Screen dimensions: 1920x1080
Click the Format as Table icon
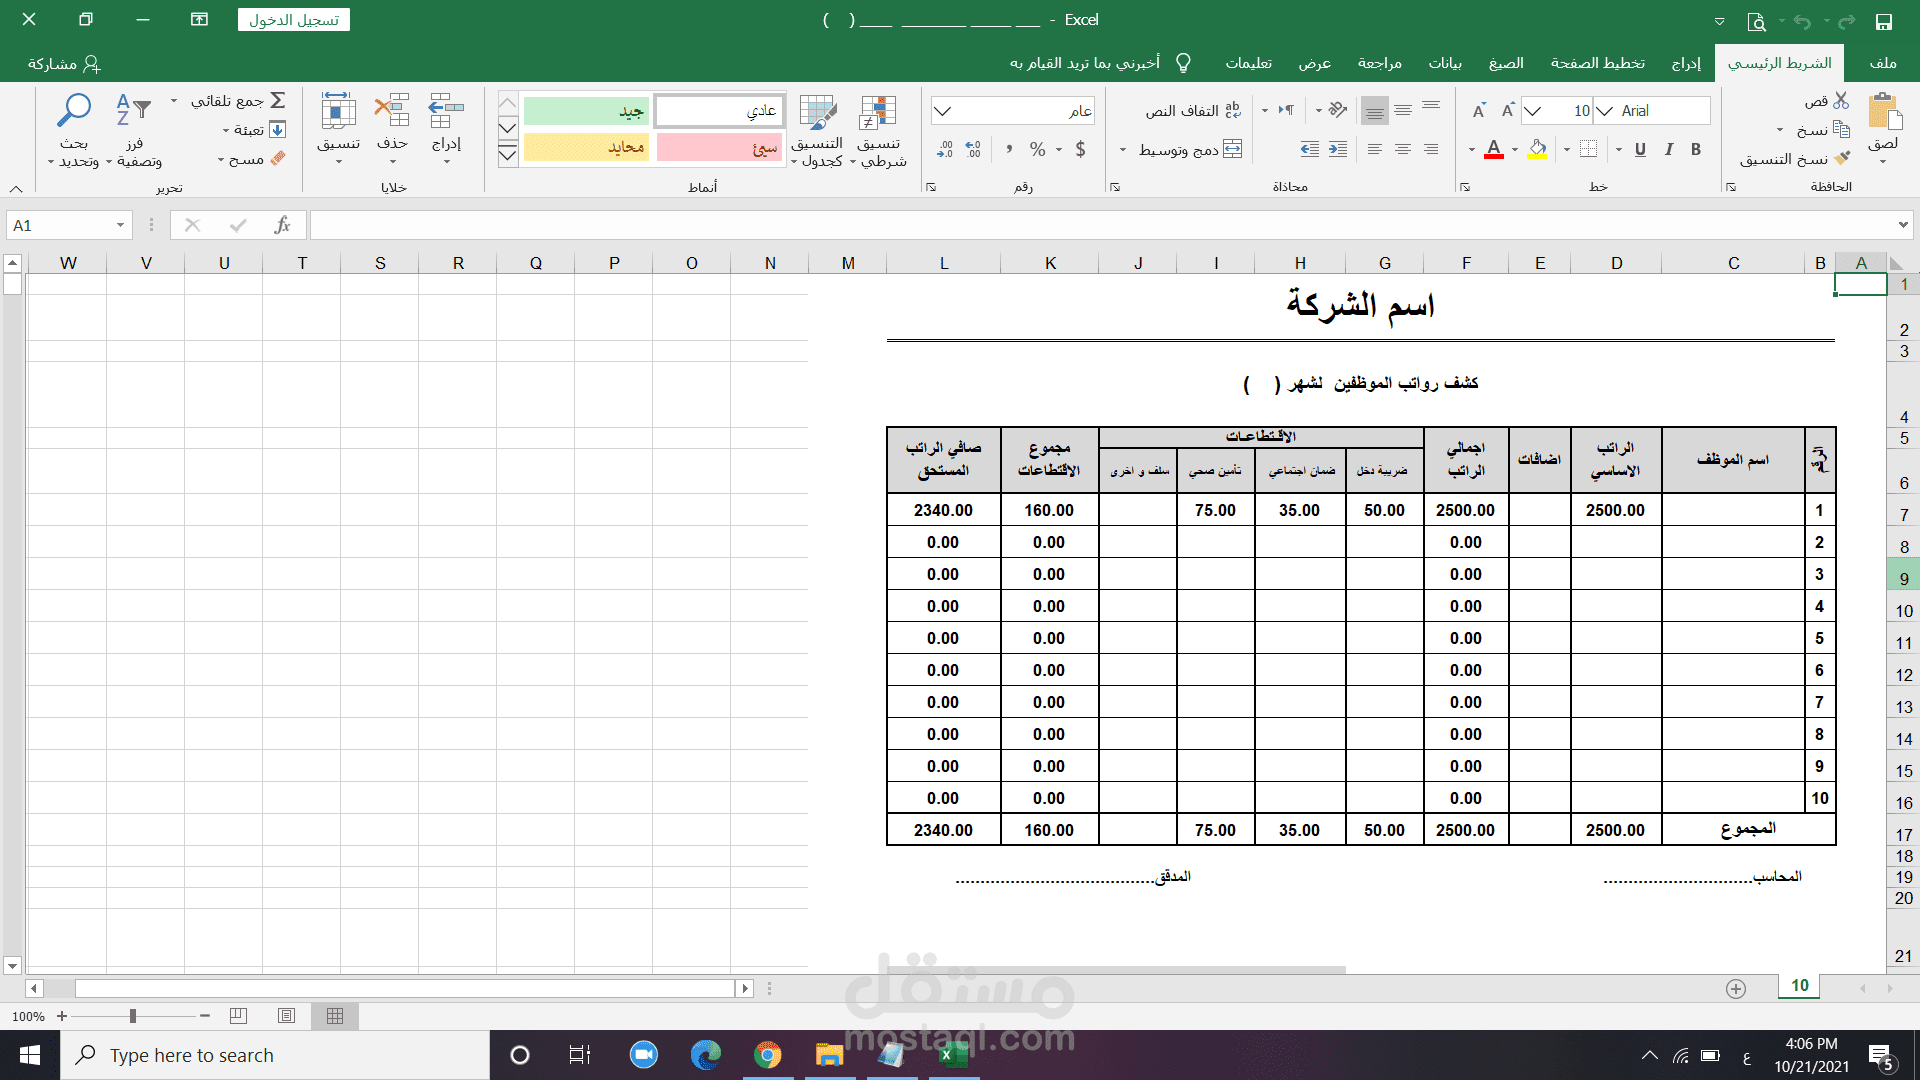818,112
